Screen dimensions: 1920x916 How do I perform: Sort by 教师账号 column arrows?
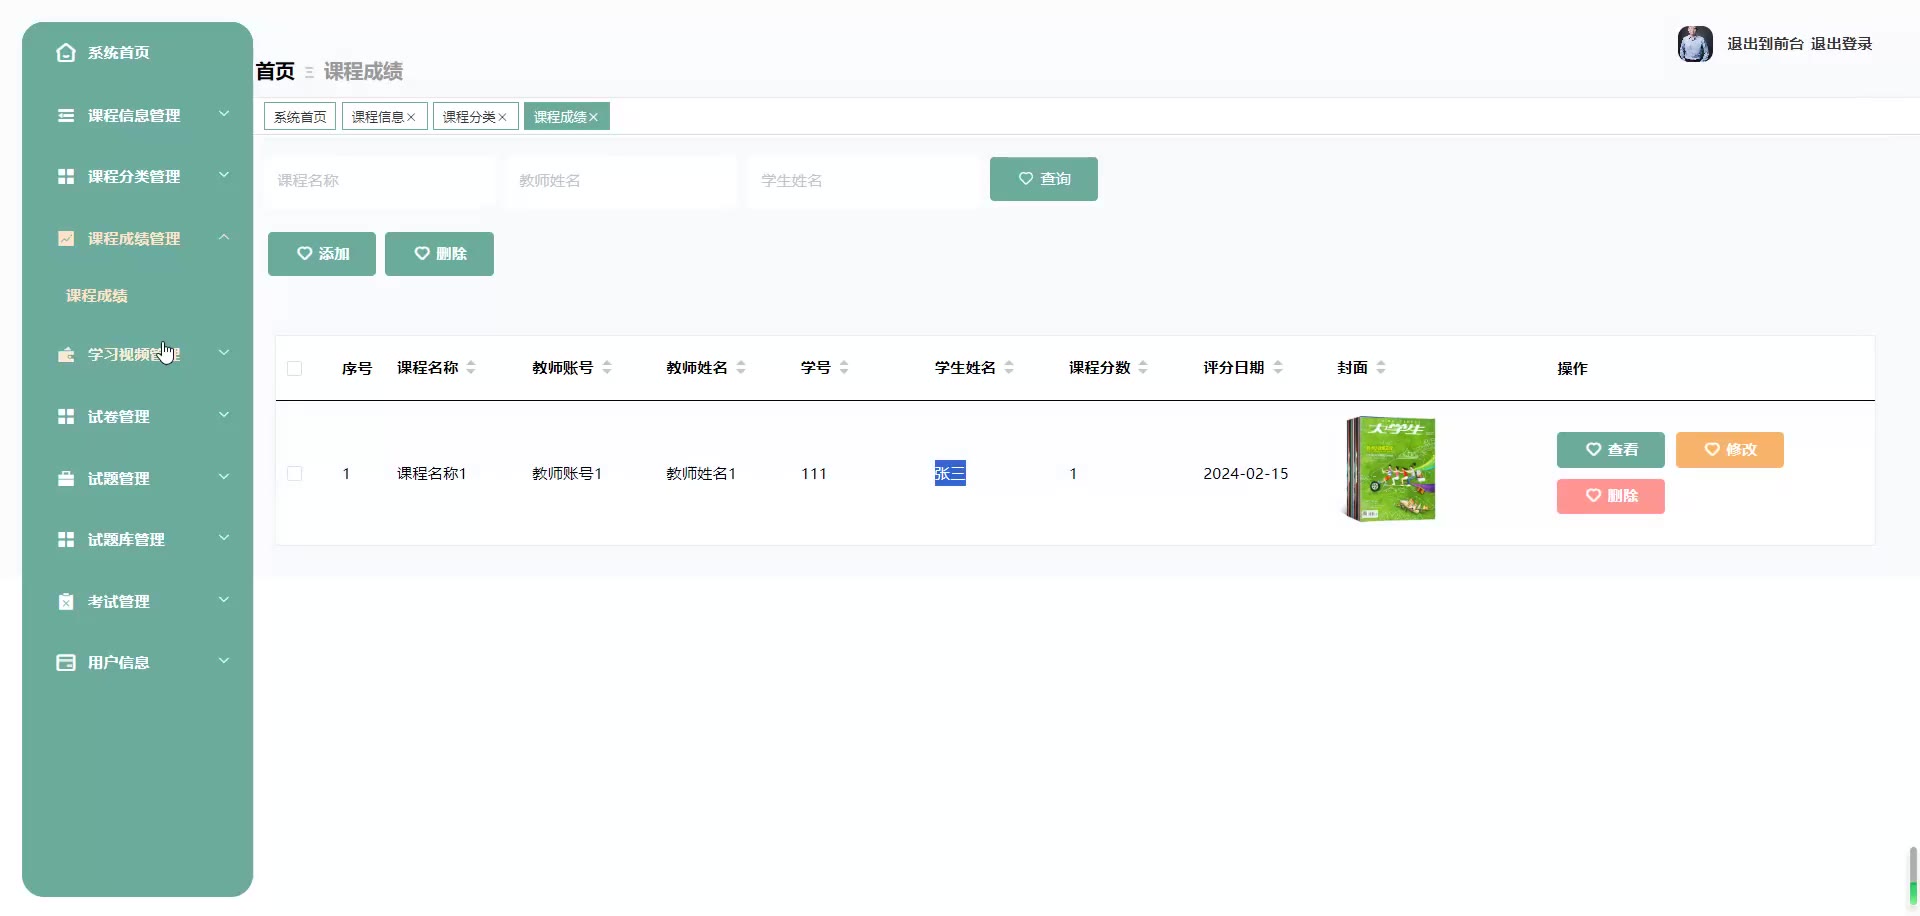pyautogui.click(x=607, y=367)
